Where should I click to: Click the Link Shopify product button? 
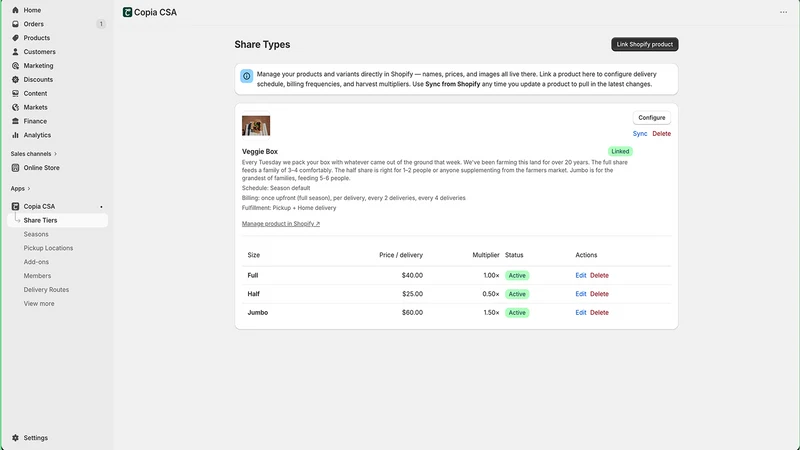click(x=644, y=44)
